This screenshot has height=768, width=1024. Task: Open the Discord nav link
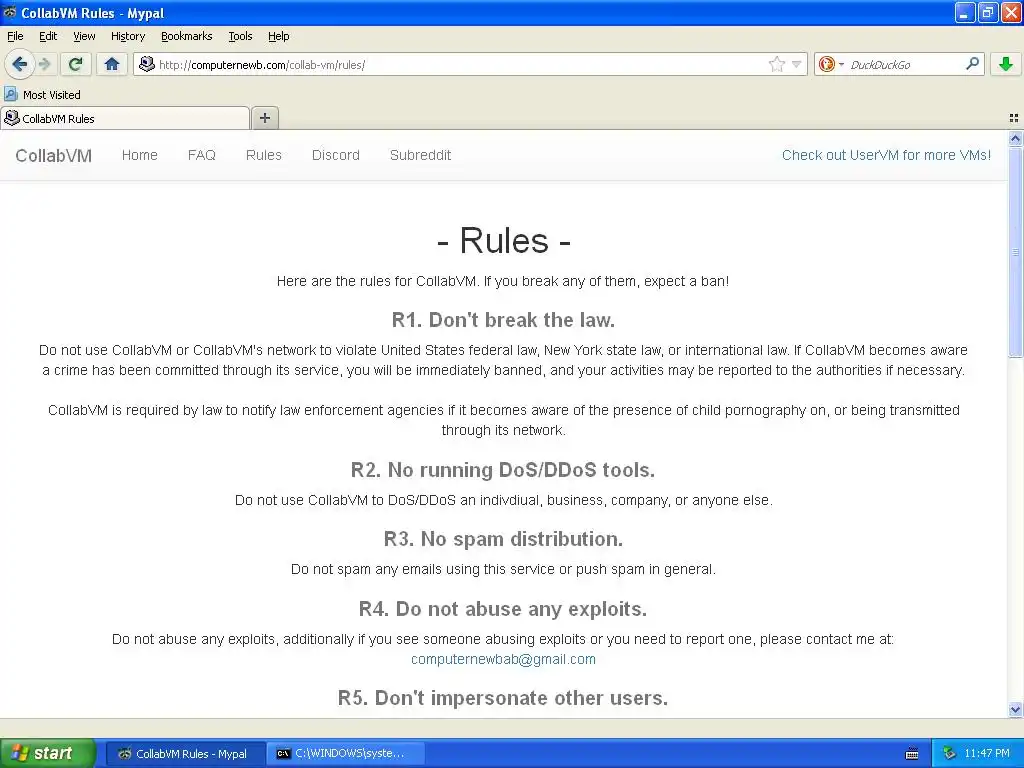[x=336, y=155]
